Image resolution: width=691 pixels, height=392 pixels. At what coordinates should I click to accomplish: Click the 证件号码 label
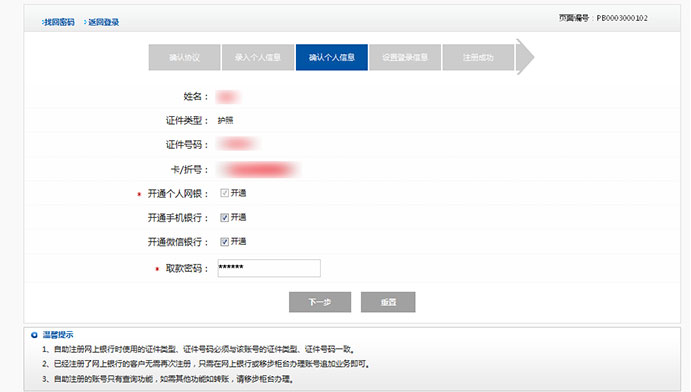[187, 144]
